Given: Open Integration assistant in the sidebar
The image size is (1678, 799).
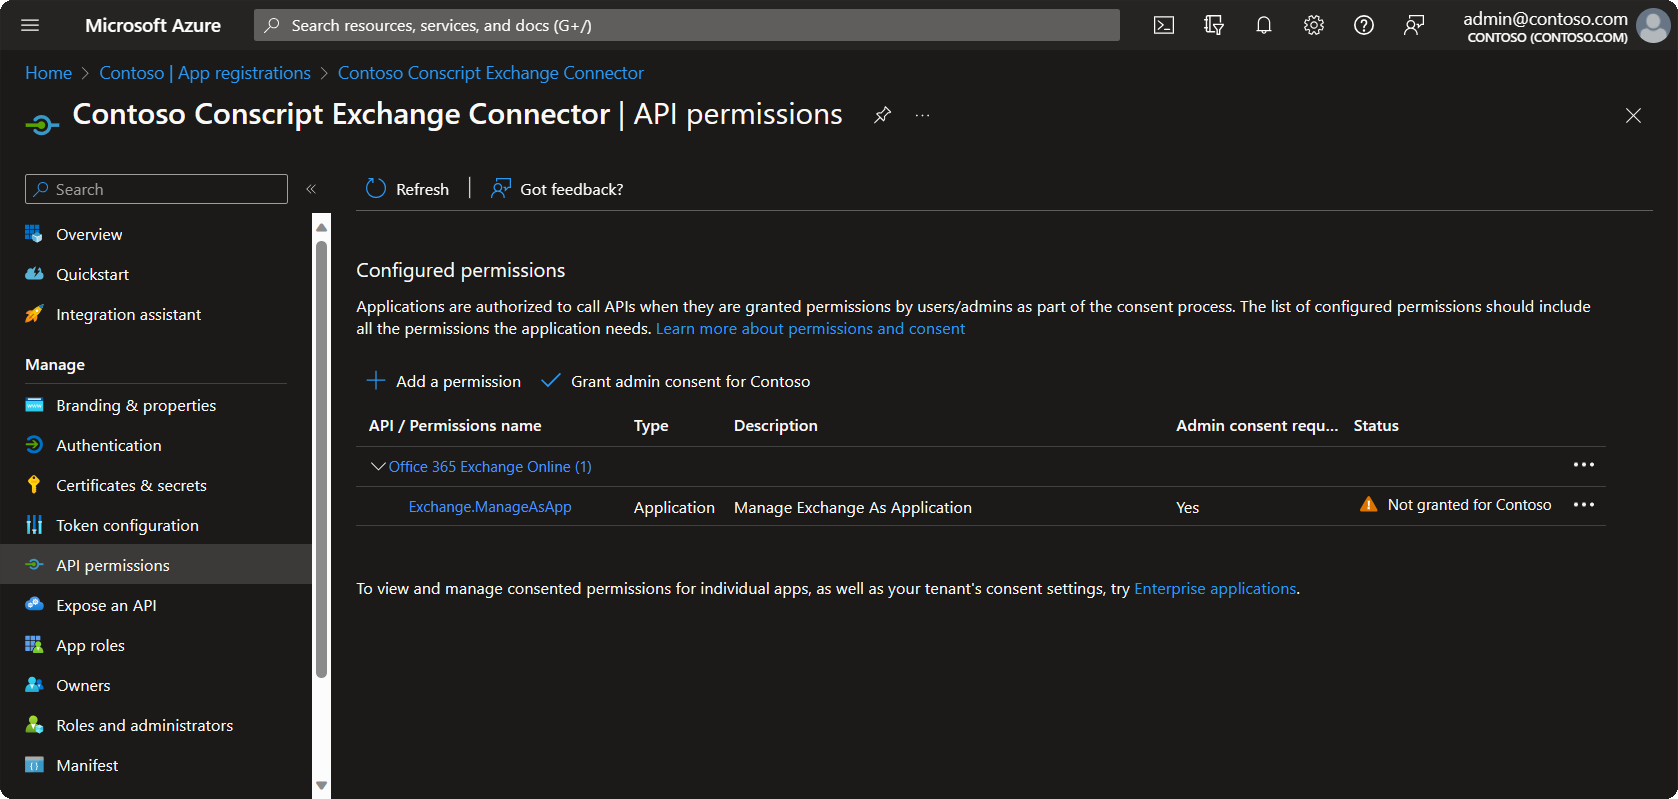Looking at the screenshot, I should click(128, 314).
